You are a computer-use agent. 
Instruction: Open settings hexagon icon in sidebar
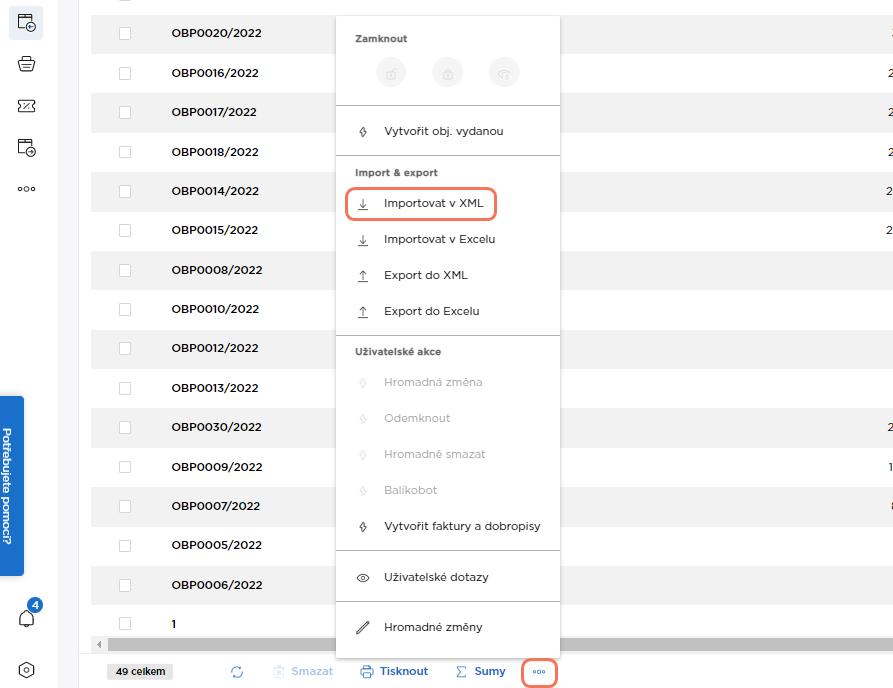tap(26, 670)
